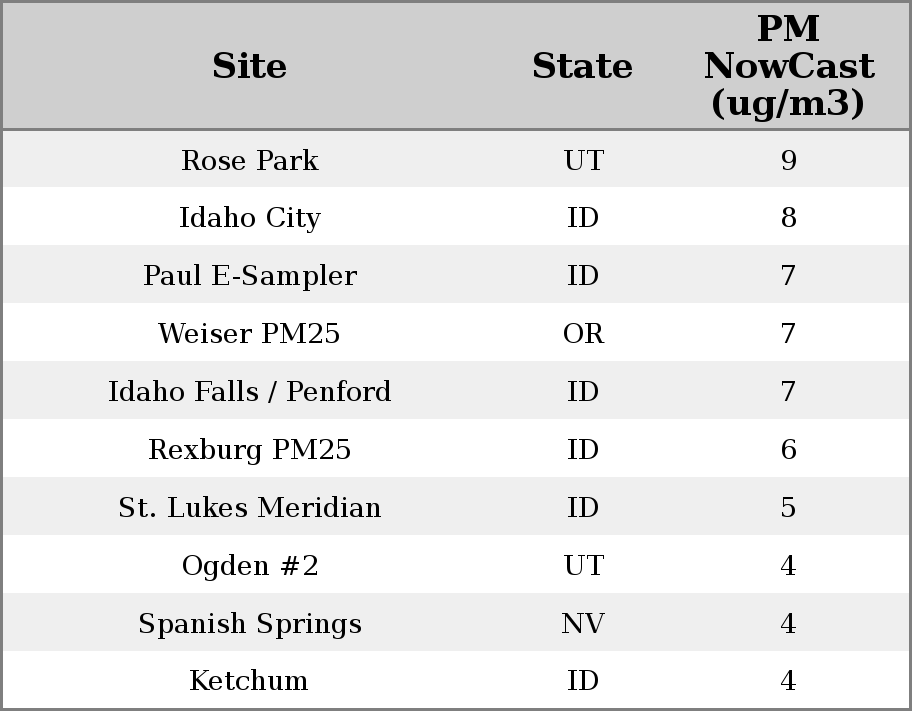Click the State column header
This screenshot has height=711, width=912.
tap(582, 66)
